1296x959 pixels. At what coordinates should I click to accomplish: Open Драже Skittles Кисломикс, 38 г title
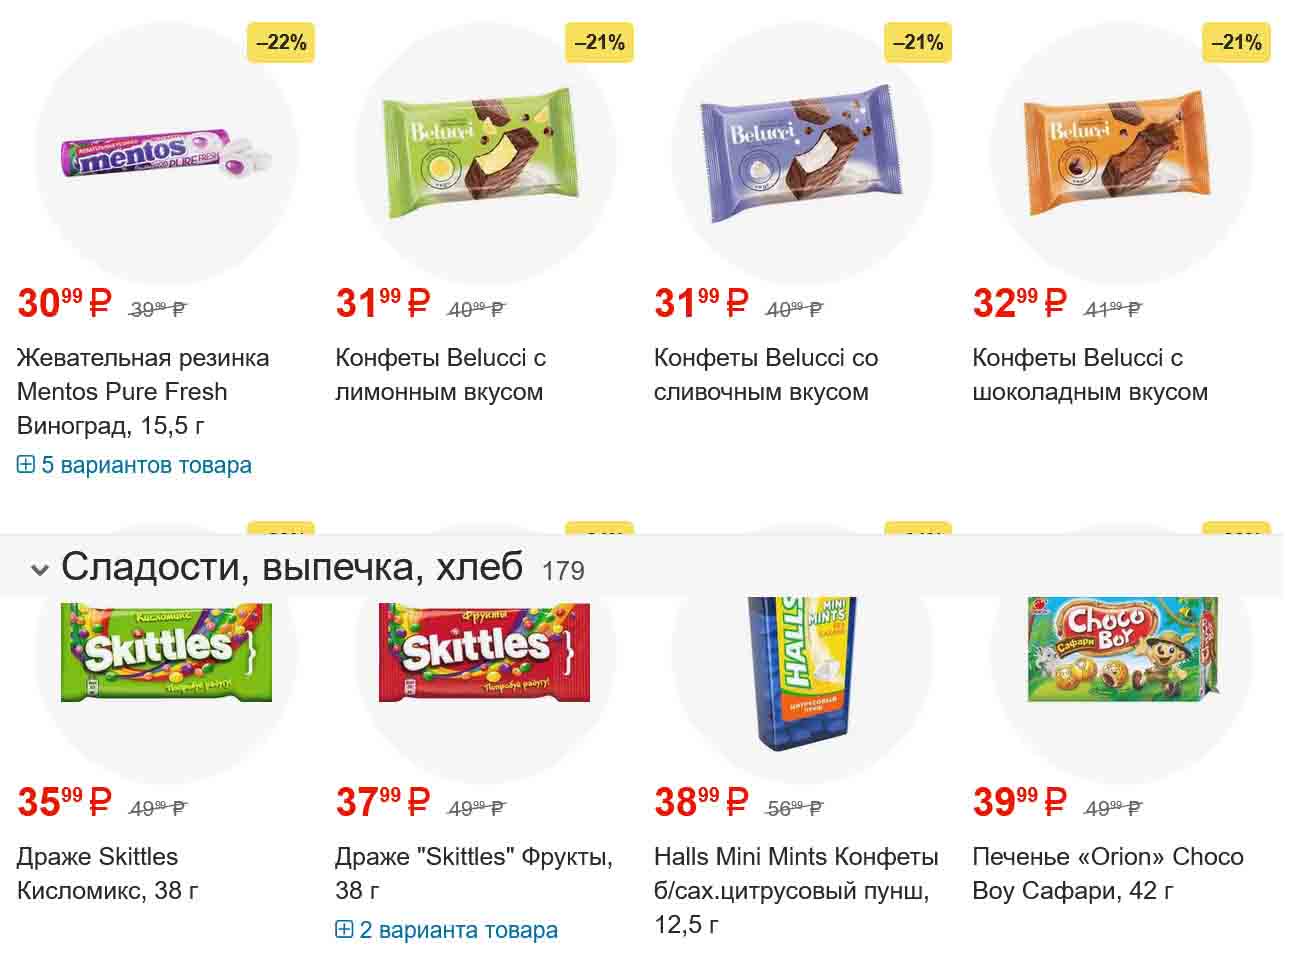[x=108, y=873]
